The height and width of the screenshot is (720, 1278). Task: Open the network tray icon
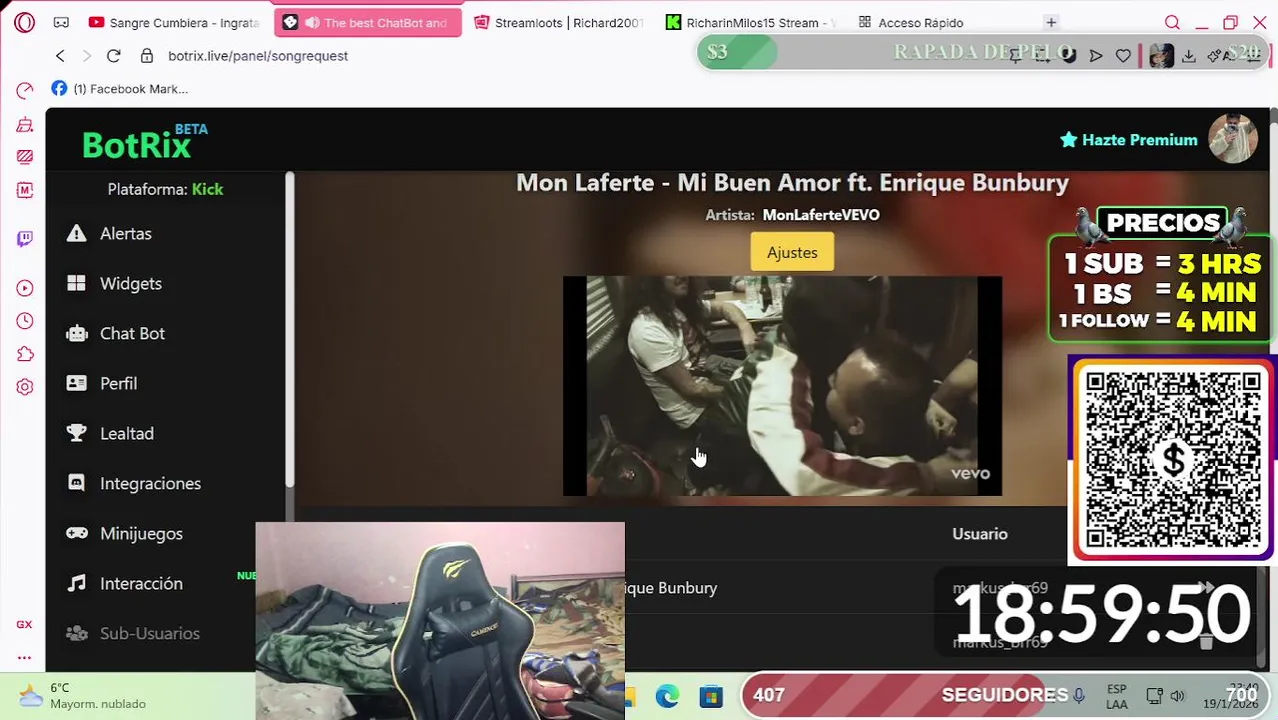(1154, 696)
